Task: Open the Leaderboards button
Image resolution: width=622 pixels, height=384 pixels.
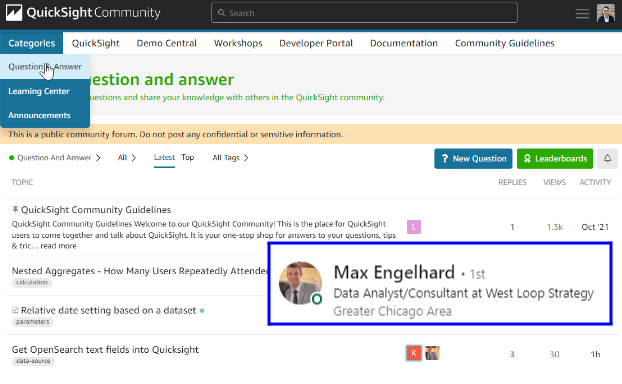Action: [x=555, y=159]
